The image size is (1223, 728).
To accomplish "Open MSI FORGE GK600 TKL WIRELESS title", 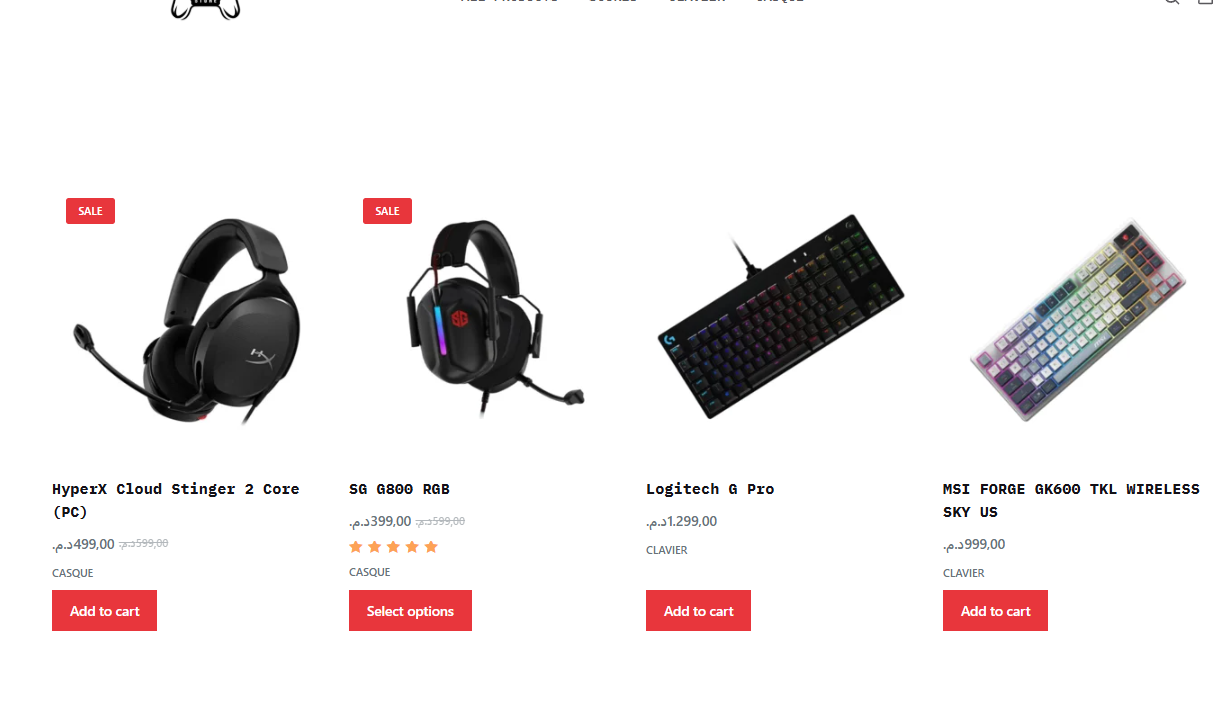I will 1071,500.
